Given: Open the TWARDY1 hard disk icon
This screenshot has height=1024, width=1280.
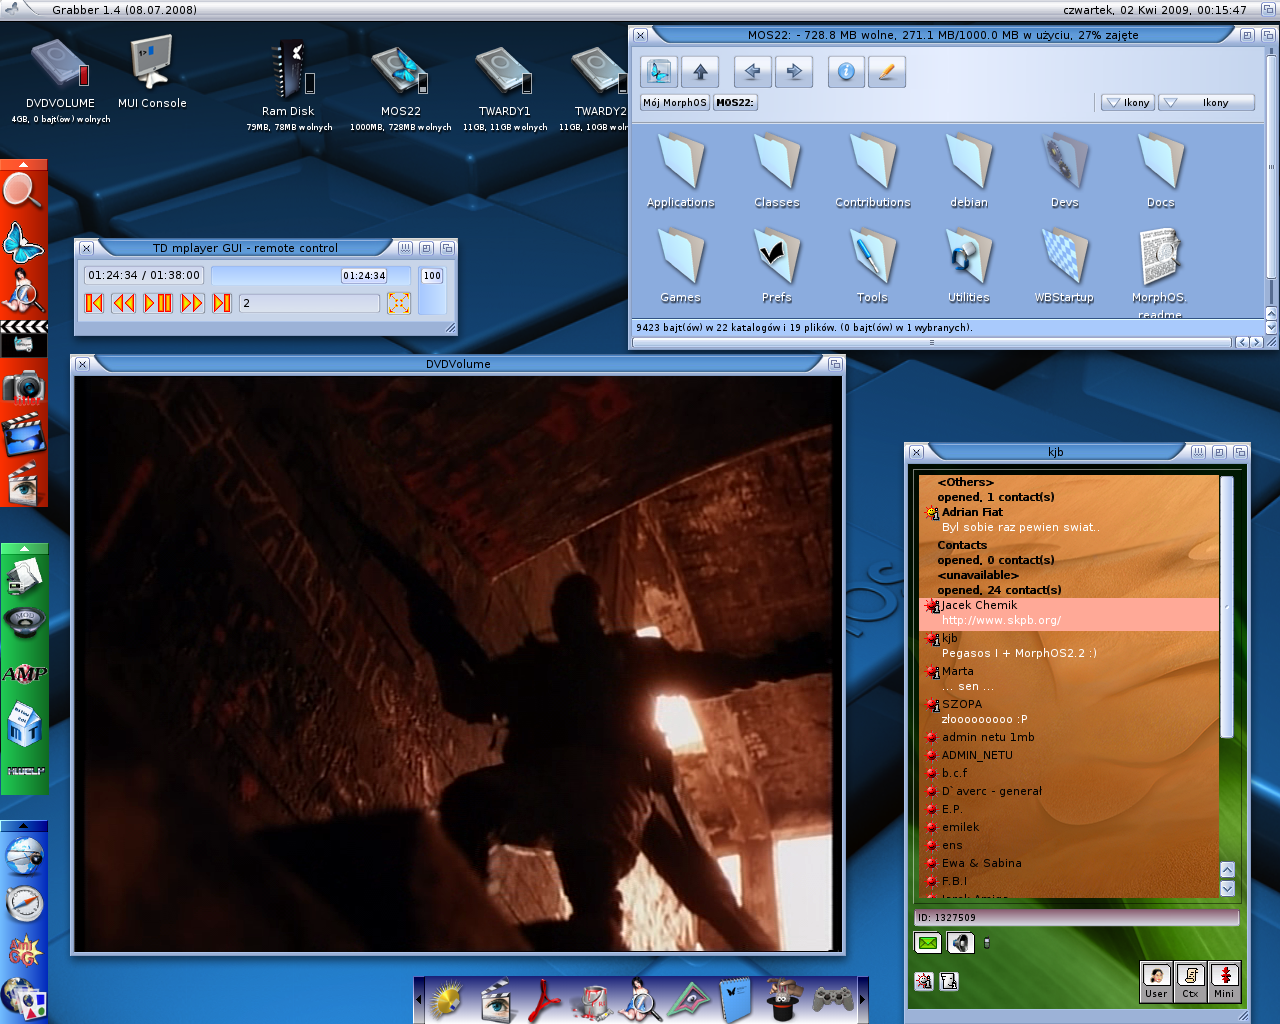Looking at the screenshot, I should point(504,72).
